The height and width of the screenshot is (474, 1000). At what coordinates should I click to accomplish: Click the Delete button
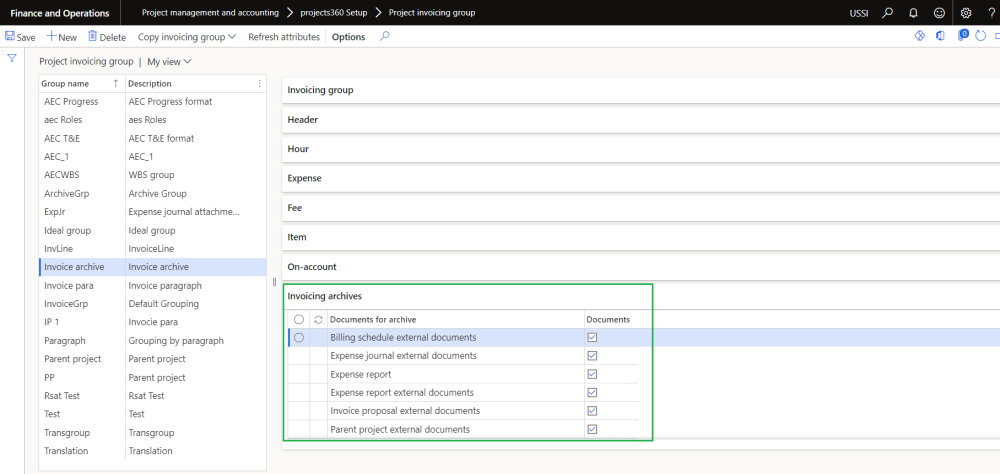(106, 37)
